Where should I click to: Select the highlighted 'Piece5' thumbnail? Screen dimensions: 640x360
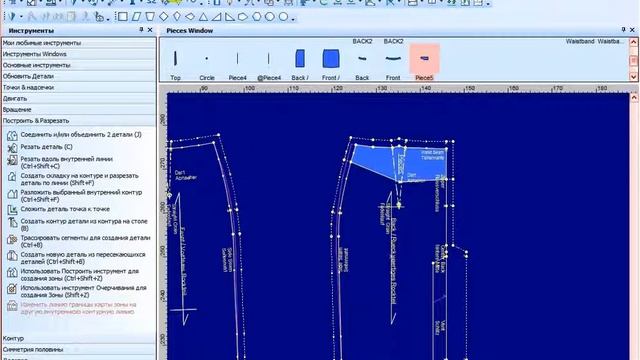click(424, 59)
